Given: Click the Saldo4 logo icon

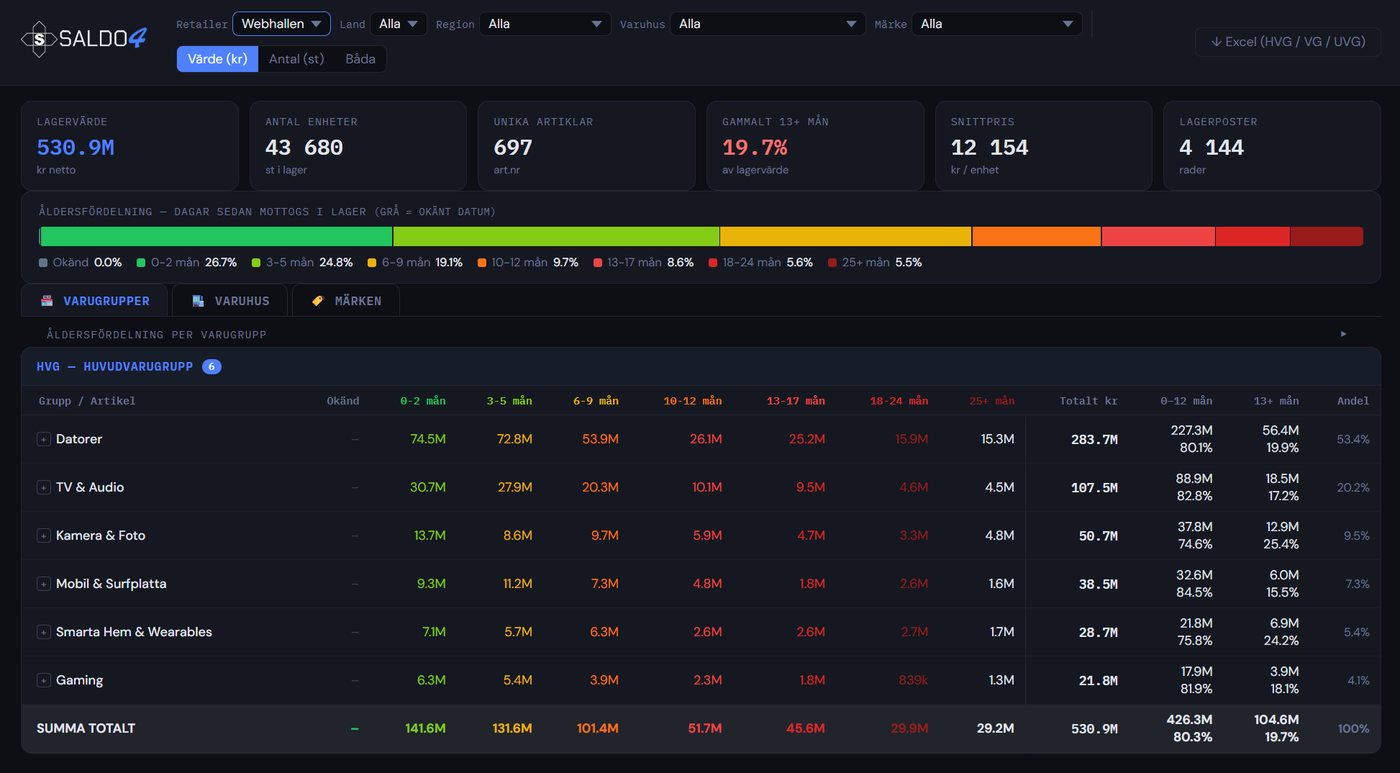Looking at the screenshot, I should pos(38,39).
